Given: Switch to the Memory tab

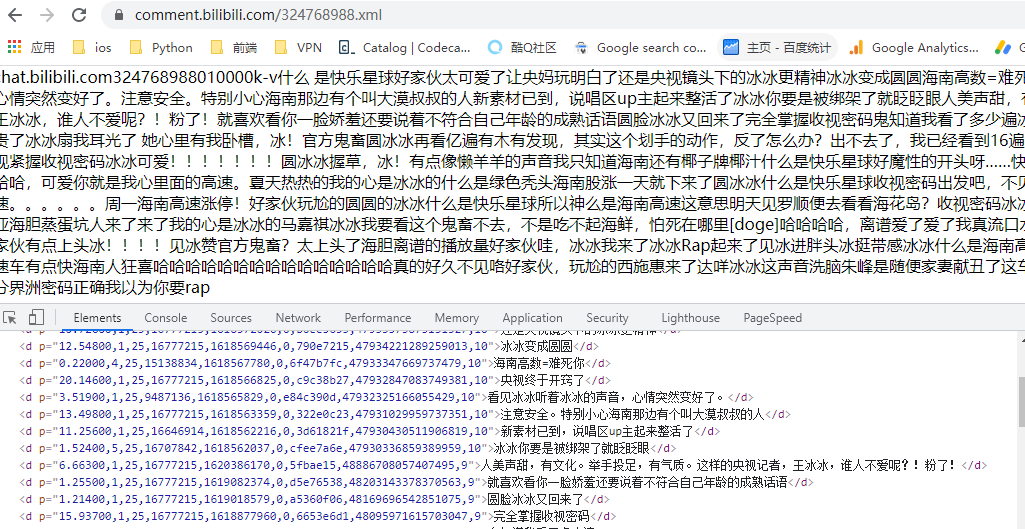Looking at the screenshot, I should [x=456, y=318].
